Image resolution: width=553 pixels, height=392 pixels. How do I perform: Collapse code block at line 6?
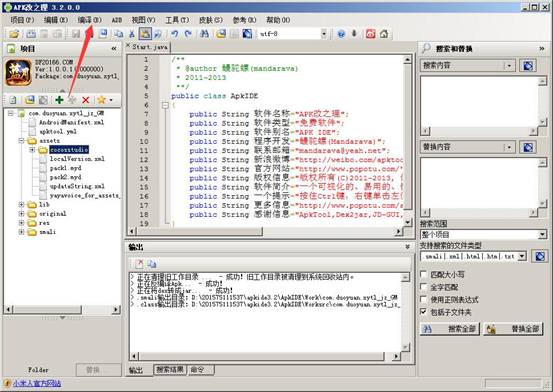tap(165, 105)
